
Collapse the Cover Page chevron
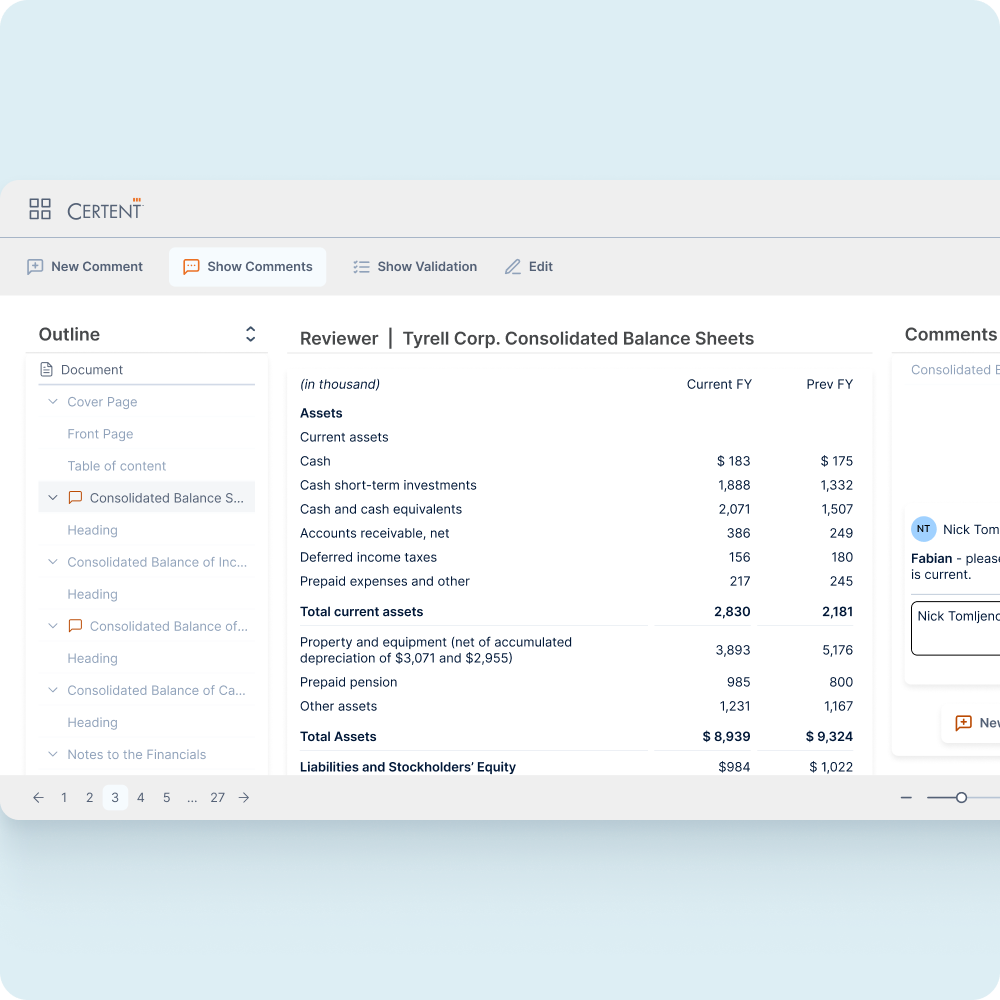tap(53, 402)
